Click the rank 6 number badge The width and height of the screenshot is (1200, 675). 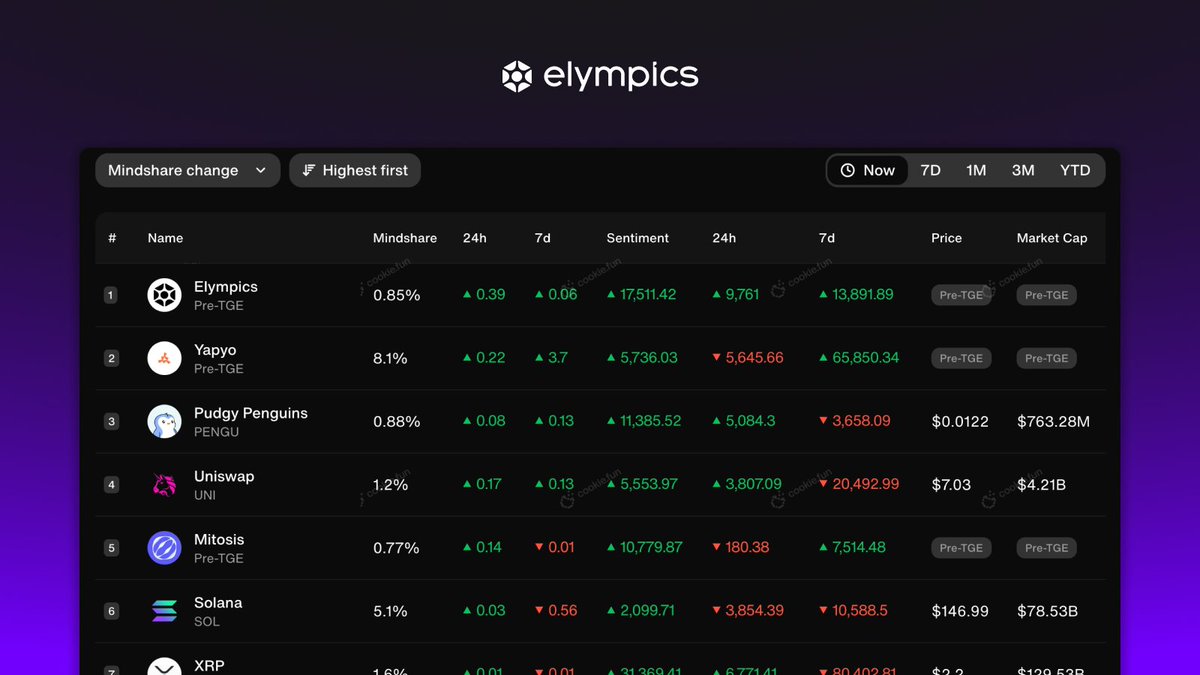coord(111,610)
